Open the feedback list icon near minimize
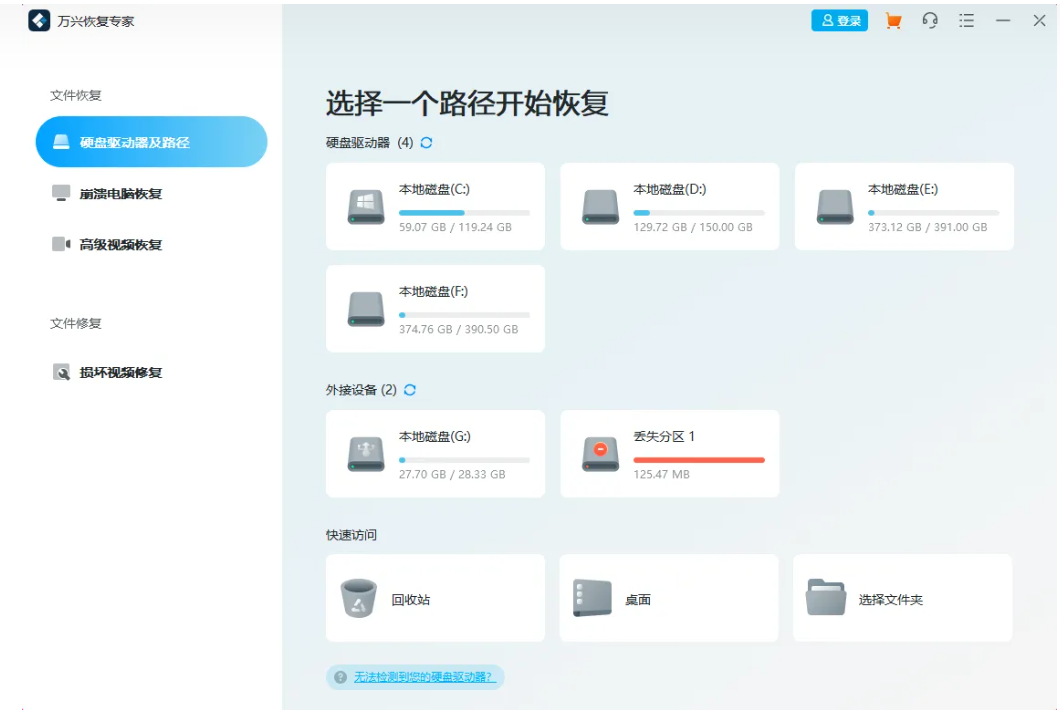The width and height of the screenshot is (1060, 714). pyautogui.click(x=966, y=20)
